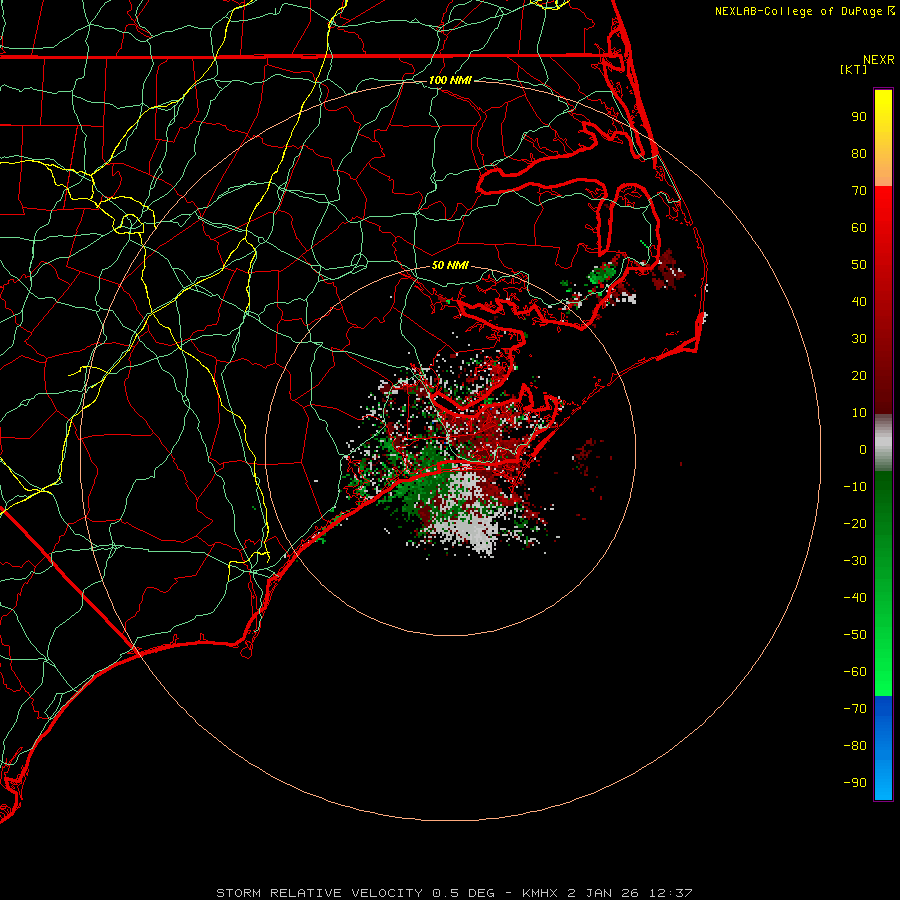
Task: Click the -40 value on the velocity scale
Action: click(x=855, y=598)
